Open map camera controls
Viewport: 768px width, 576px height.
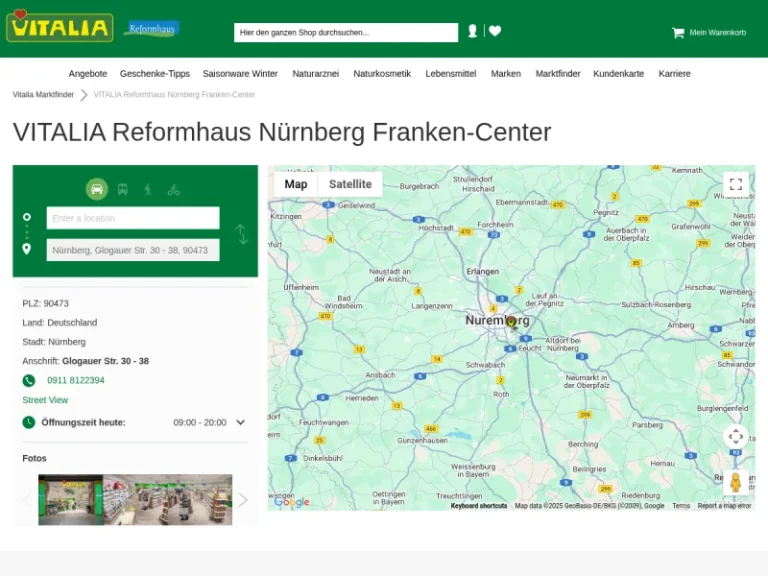click(x=736, y=437)
